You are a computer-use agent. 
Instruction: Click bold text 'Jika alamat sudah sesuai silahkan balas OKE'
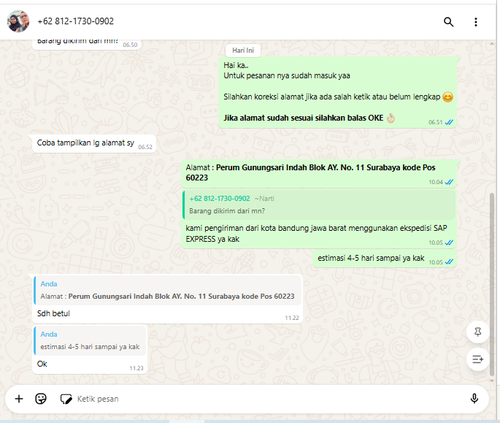pyautogui.click(x=303, y=118)
